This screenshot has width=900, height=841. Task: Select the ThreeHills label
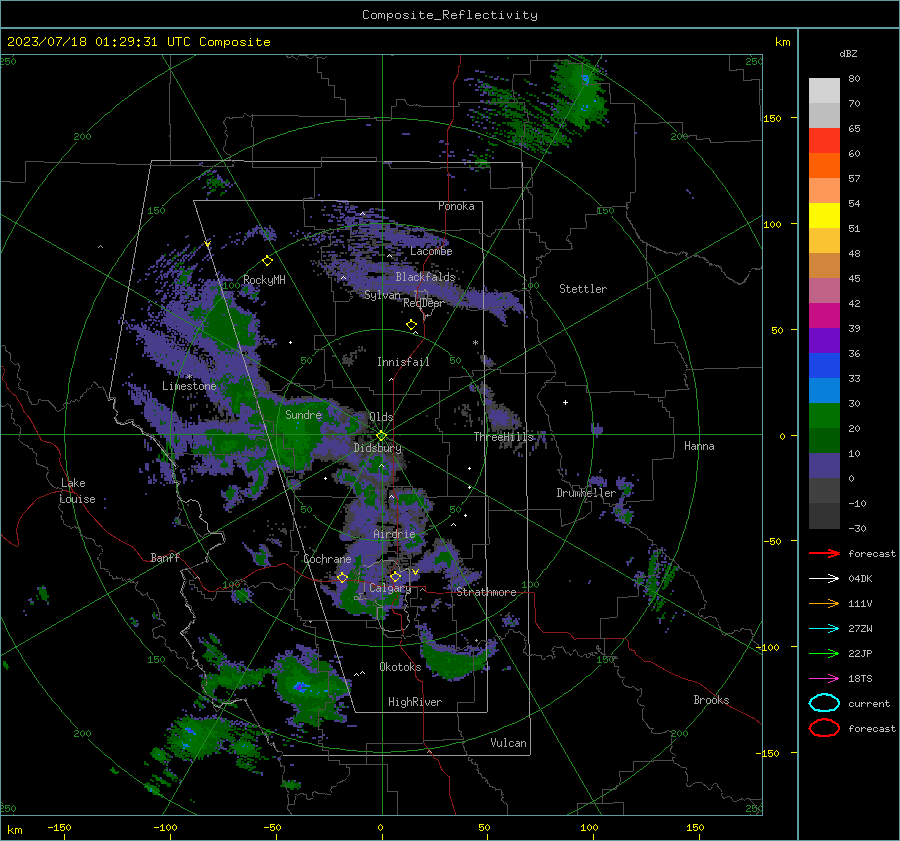(x=503, y=437)
